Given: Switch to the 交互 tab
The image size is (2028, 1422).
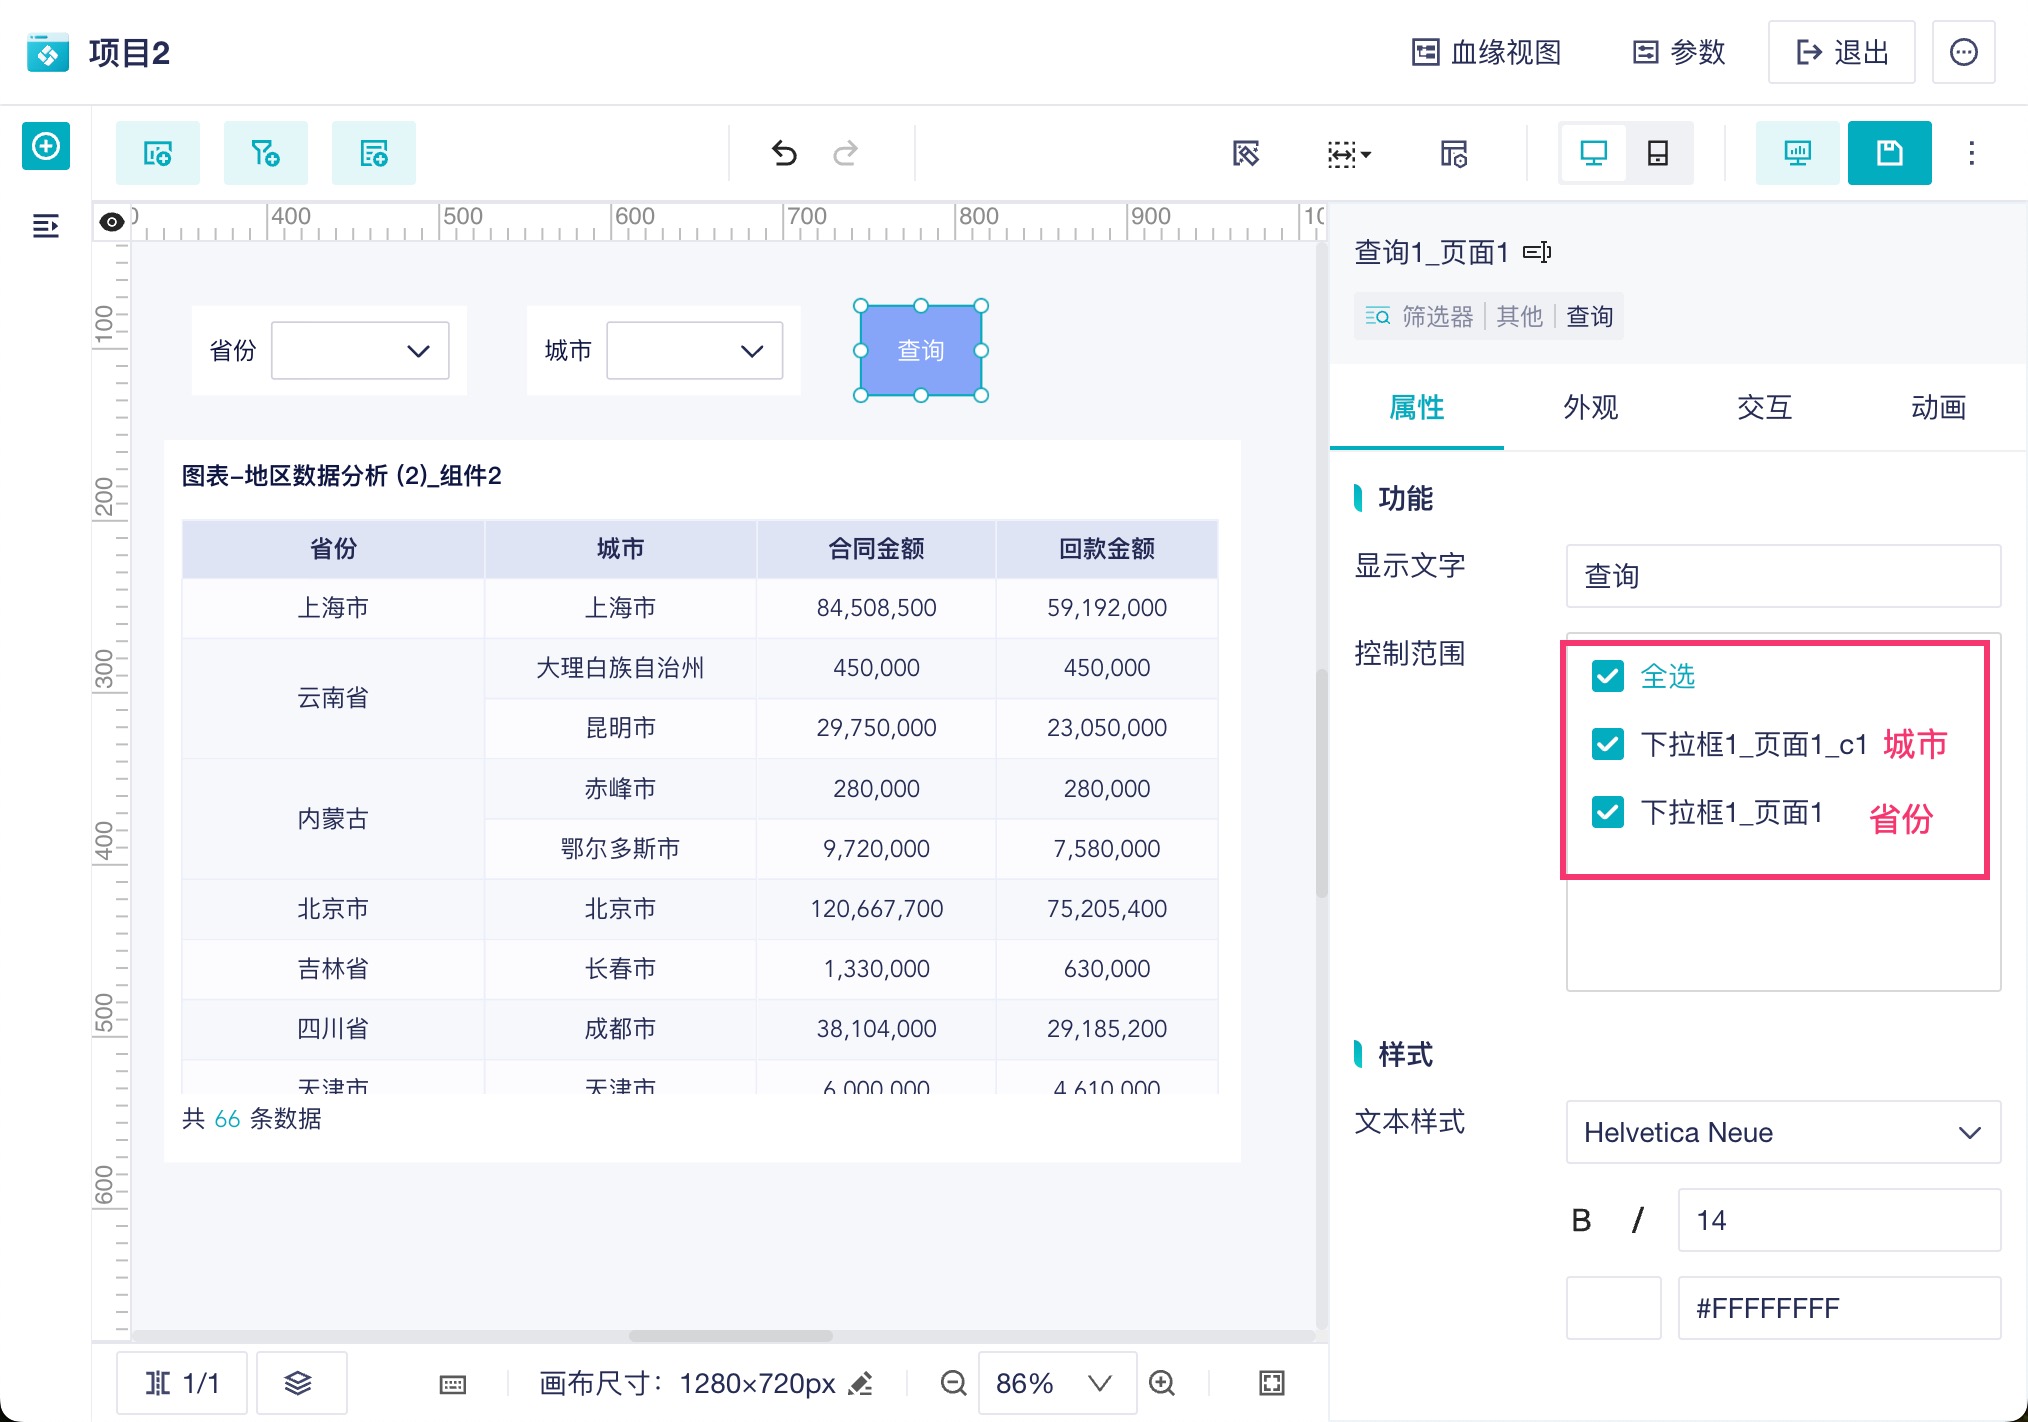Looking at the screenshot, I should pyautogui.click(x=1764, y=407).
